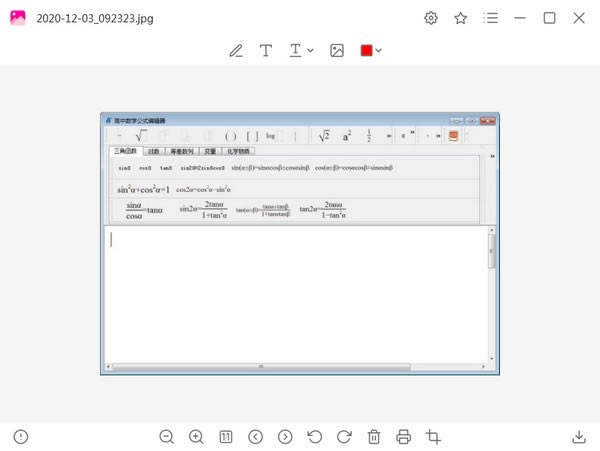This screenshot has width=600, height=451.
Task: Insert sinα/cosα=tanα formula
Action: [x=144, y=210]
